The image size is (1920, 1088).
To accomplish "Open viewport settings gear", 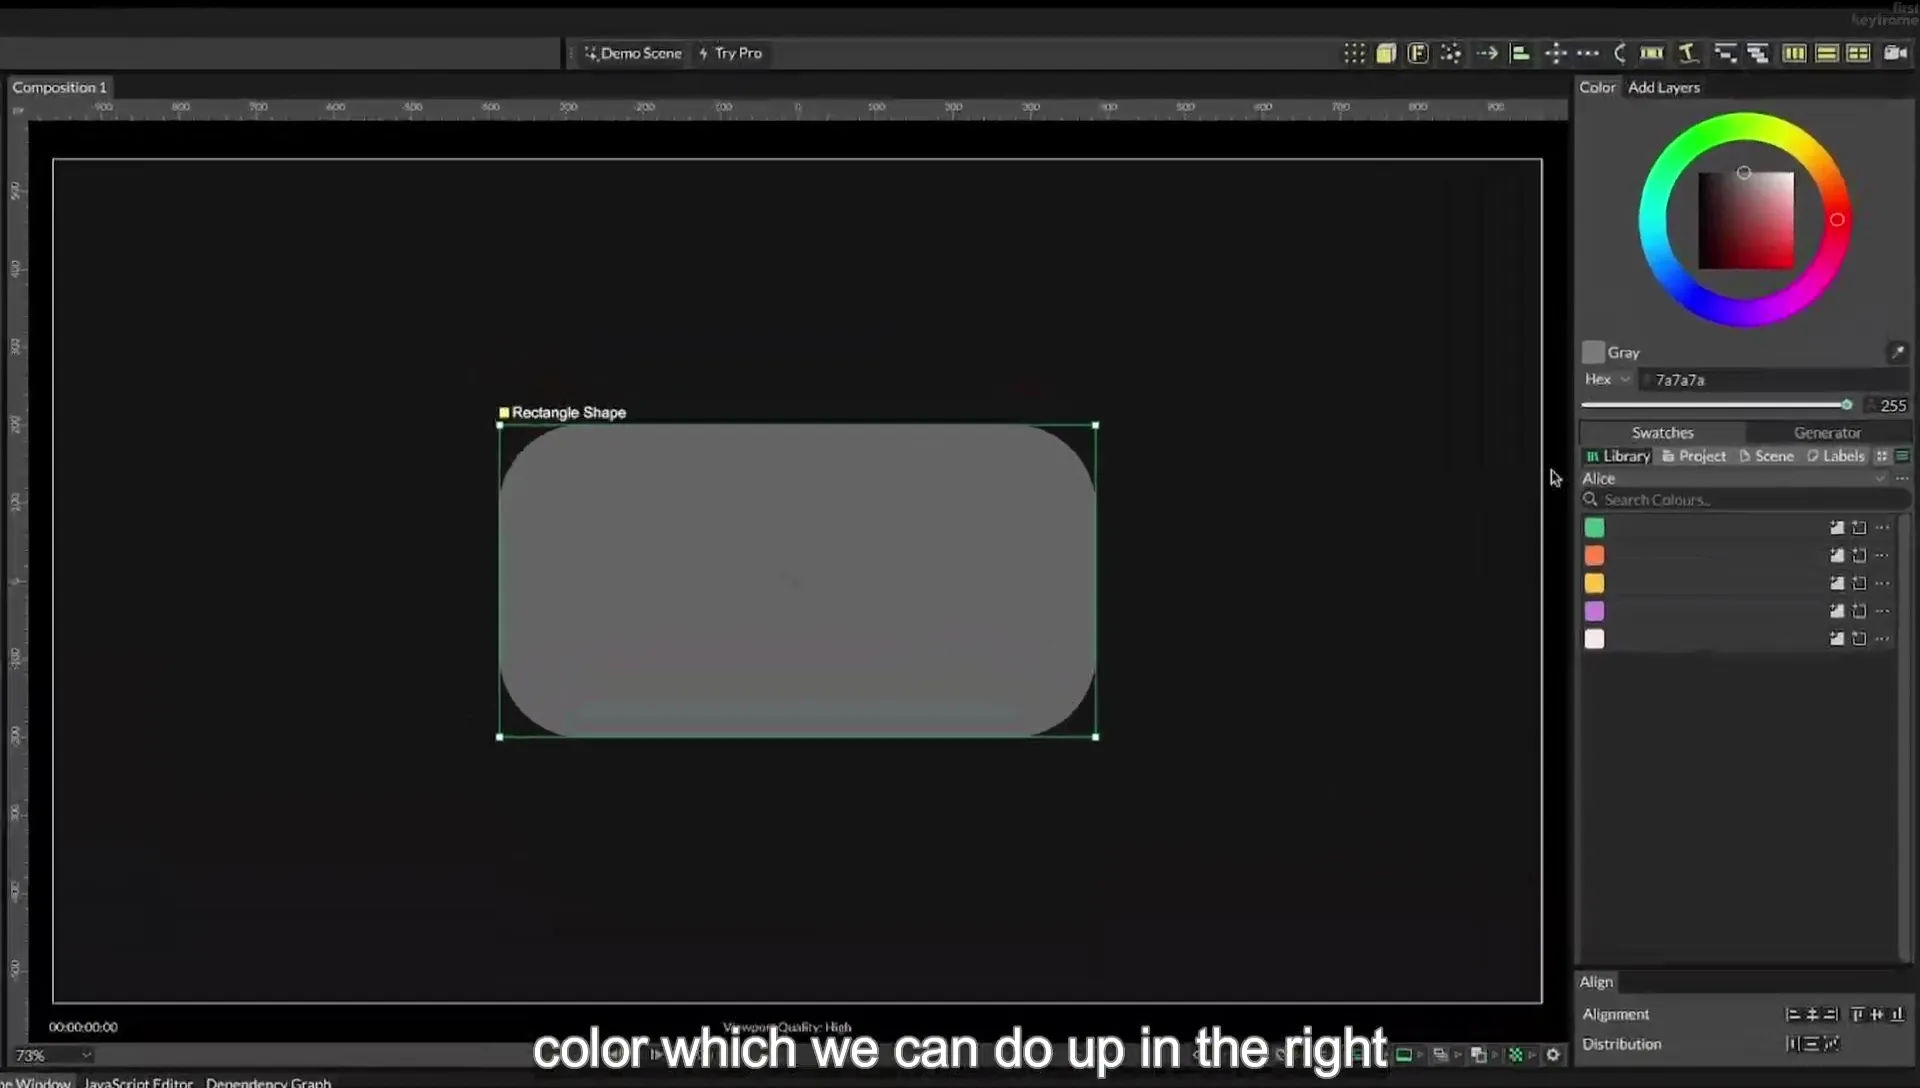I will click(1553, 1055).
